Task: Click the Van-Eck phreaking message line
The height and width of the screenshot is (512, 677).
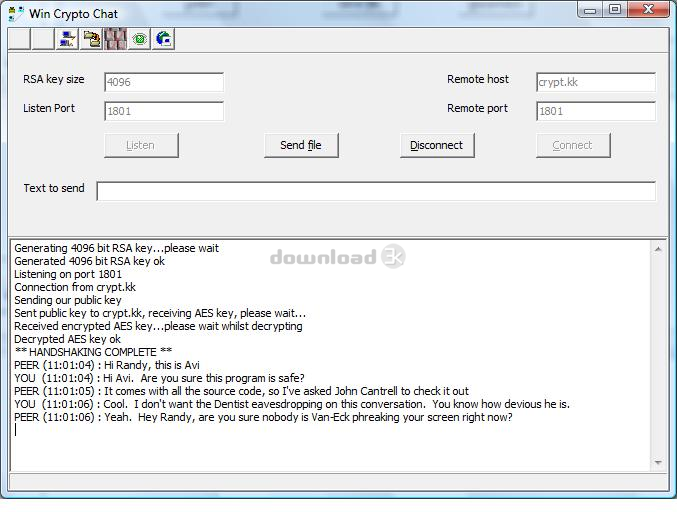Action: [263, 417]
